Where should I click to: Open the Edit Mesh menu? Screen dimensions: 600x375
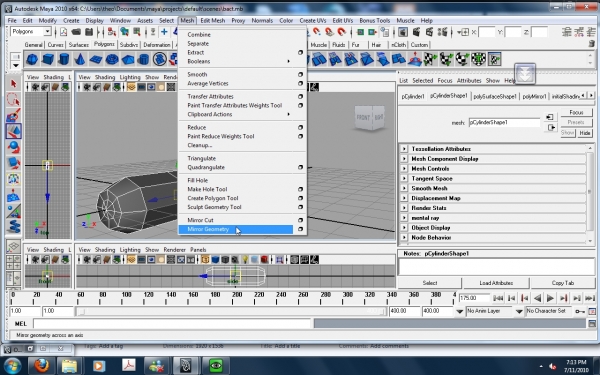[212, 21]
